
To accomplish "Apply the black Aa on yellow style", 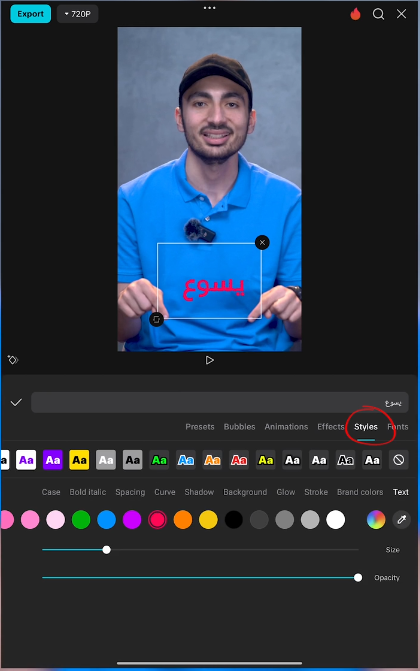I will pyautogui.click(x=79, y=460).
